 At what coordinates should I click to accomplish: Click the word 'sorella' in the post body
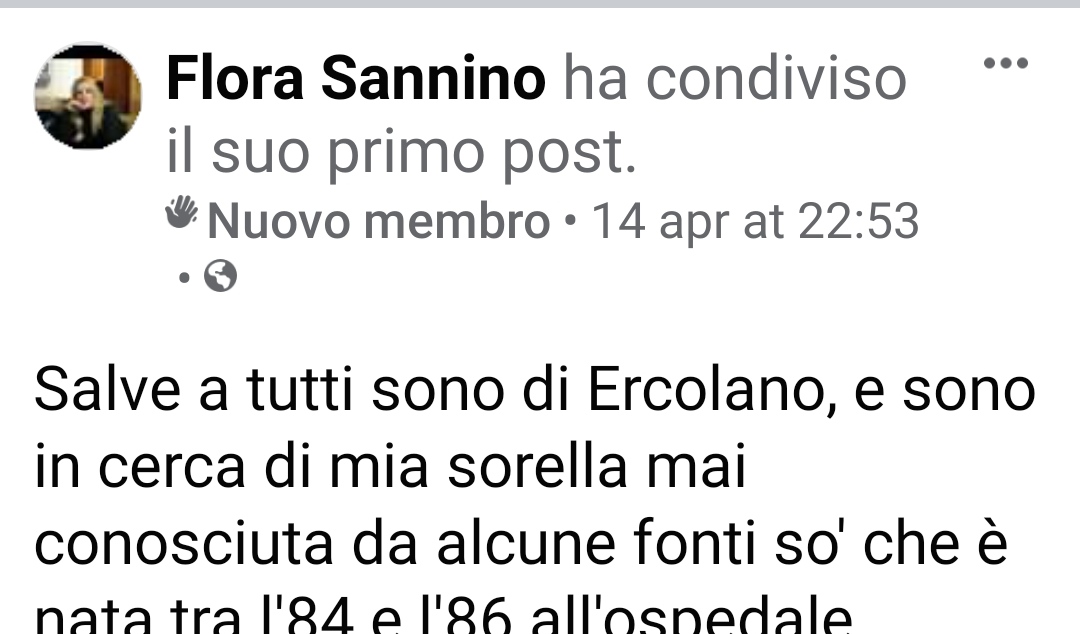click(x=537, y=469)
